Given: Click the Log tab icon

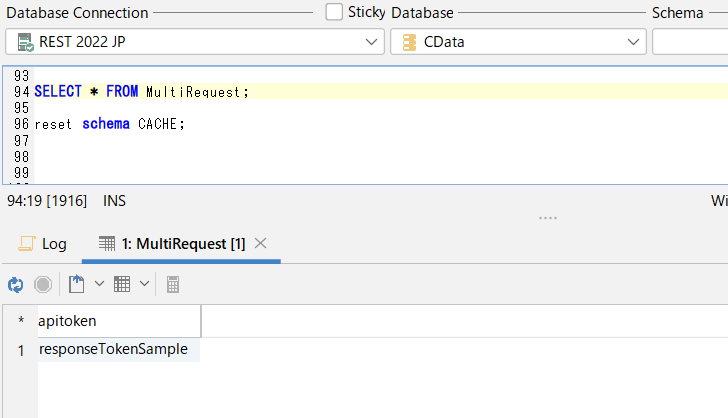Looking at the screenshot, I should [27, 243].
